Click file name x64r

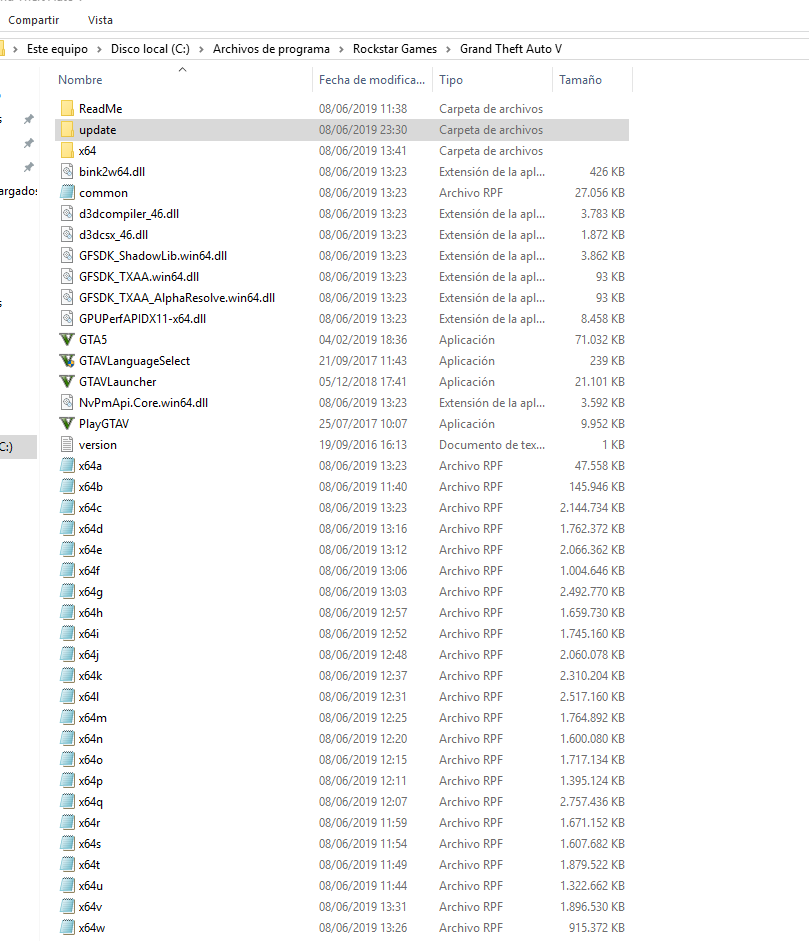[89, 823]
